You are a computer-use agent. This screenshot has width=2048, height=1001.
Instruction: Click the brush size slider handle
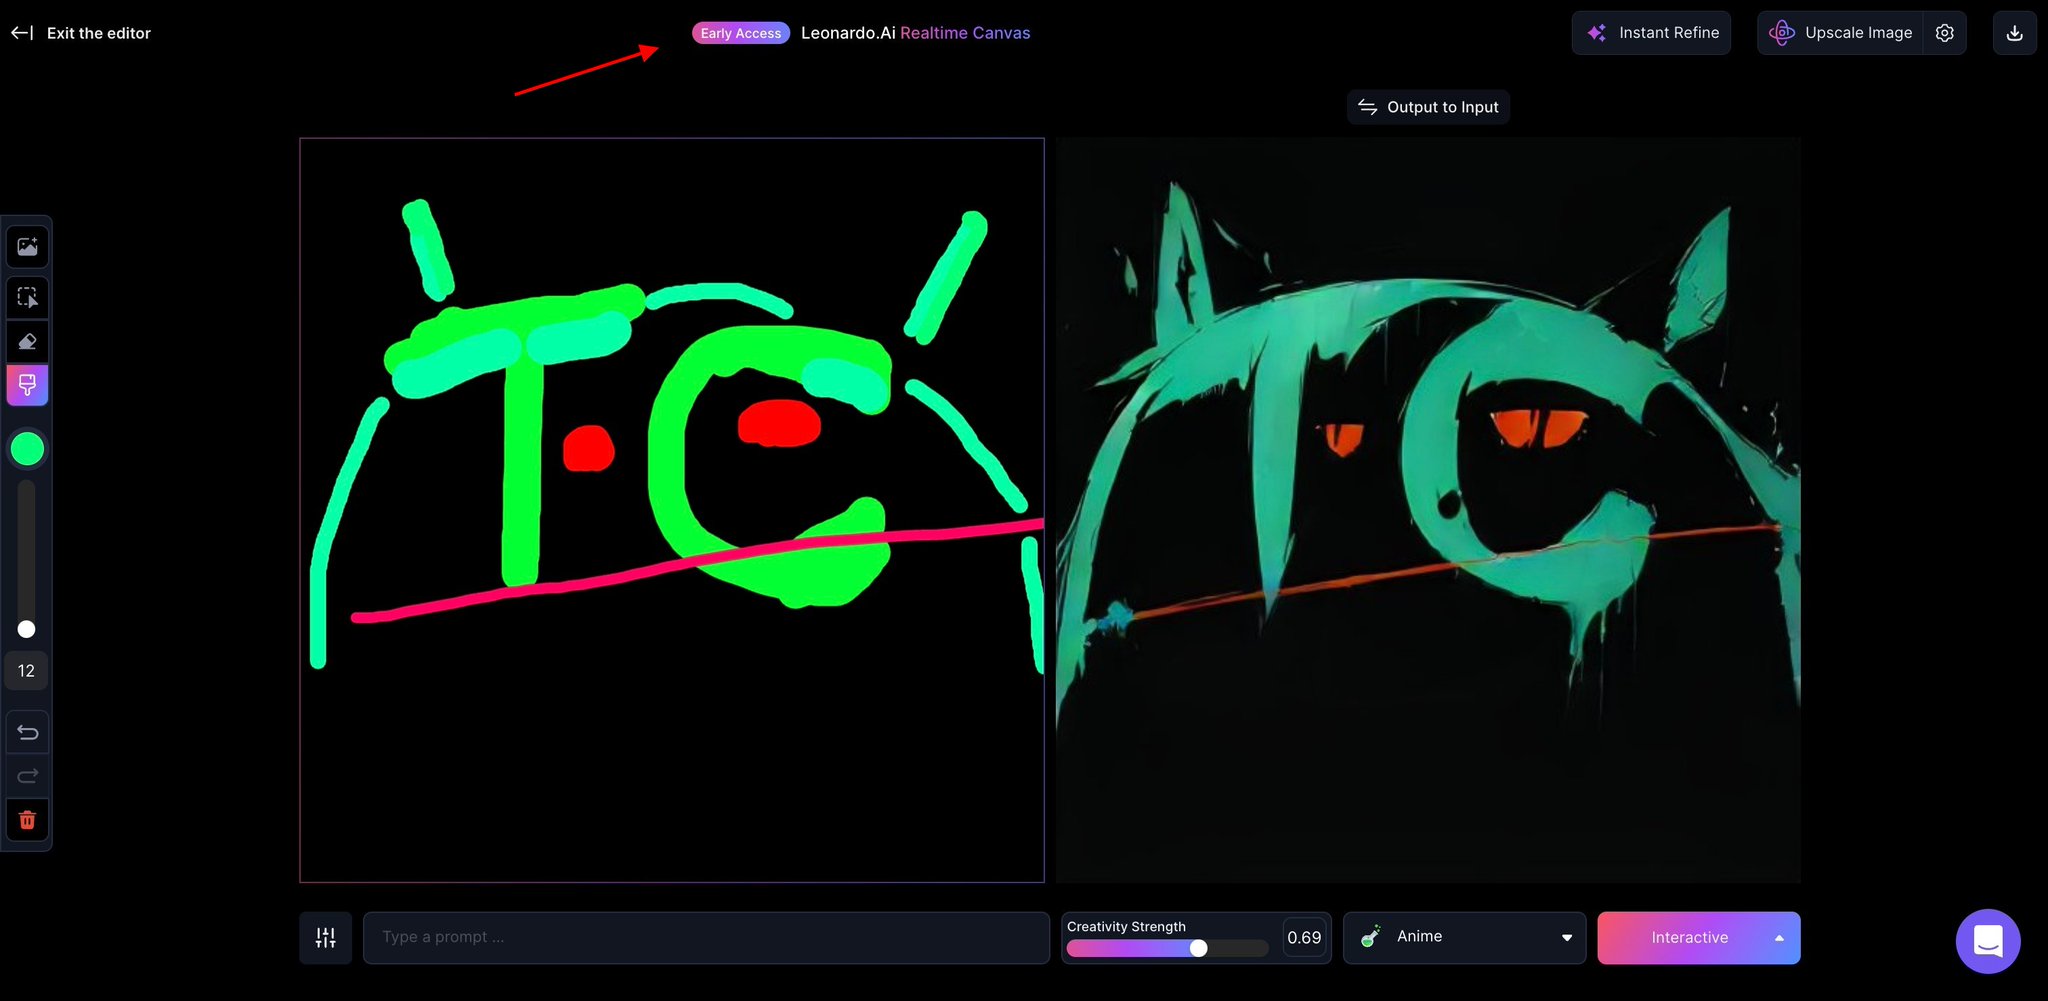pyautogui.click(x=27, y=629)
